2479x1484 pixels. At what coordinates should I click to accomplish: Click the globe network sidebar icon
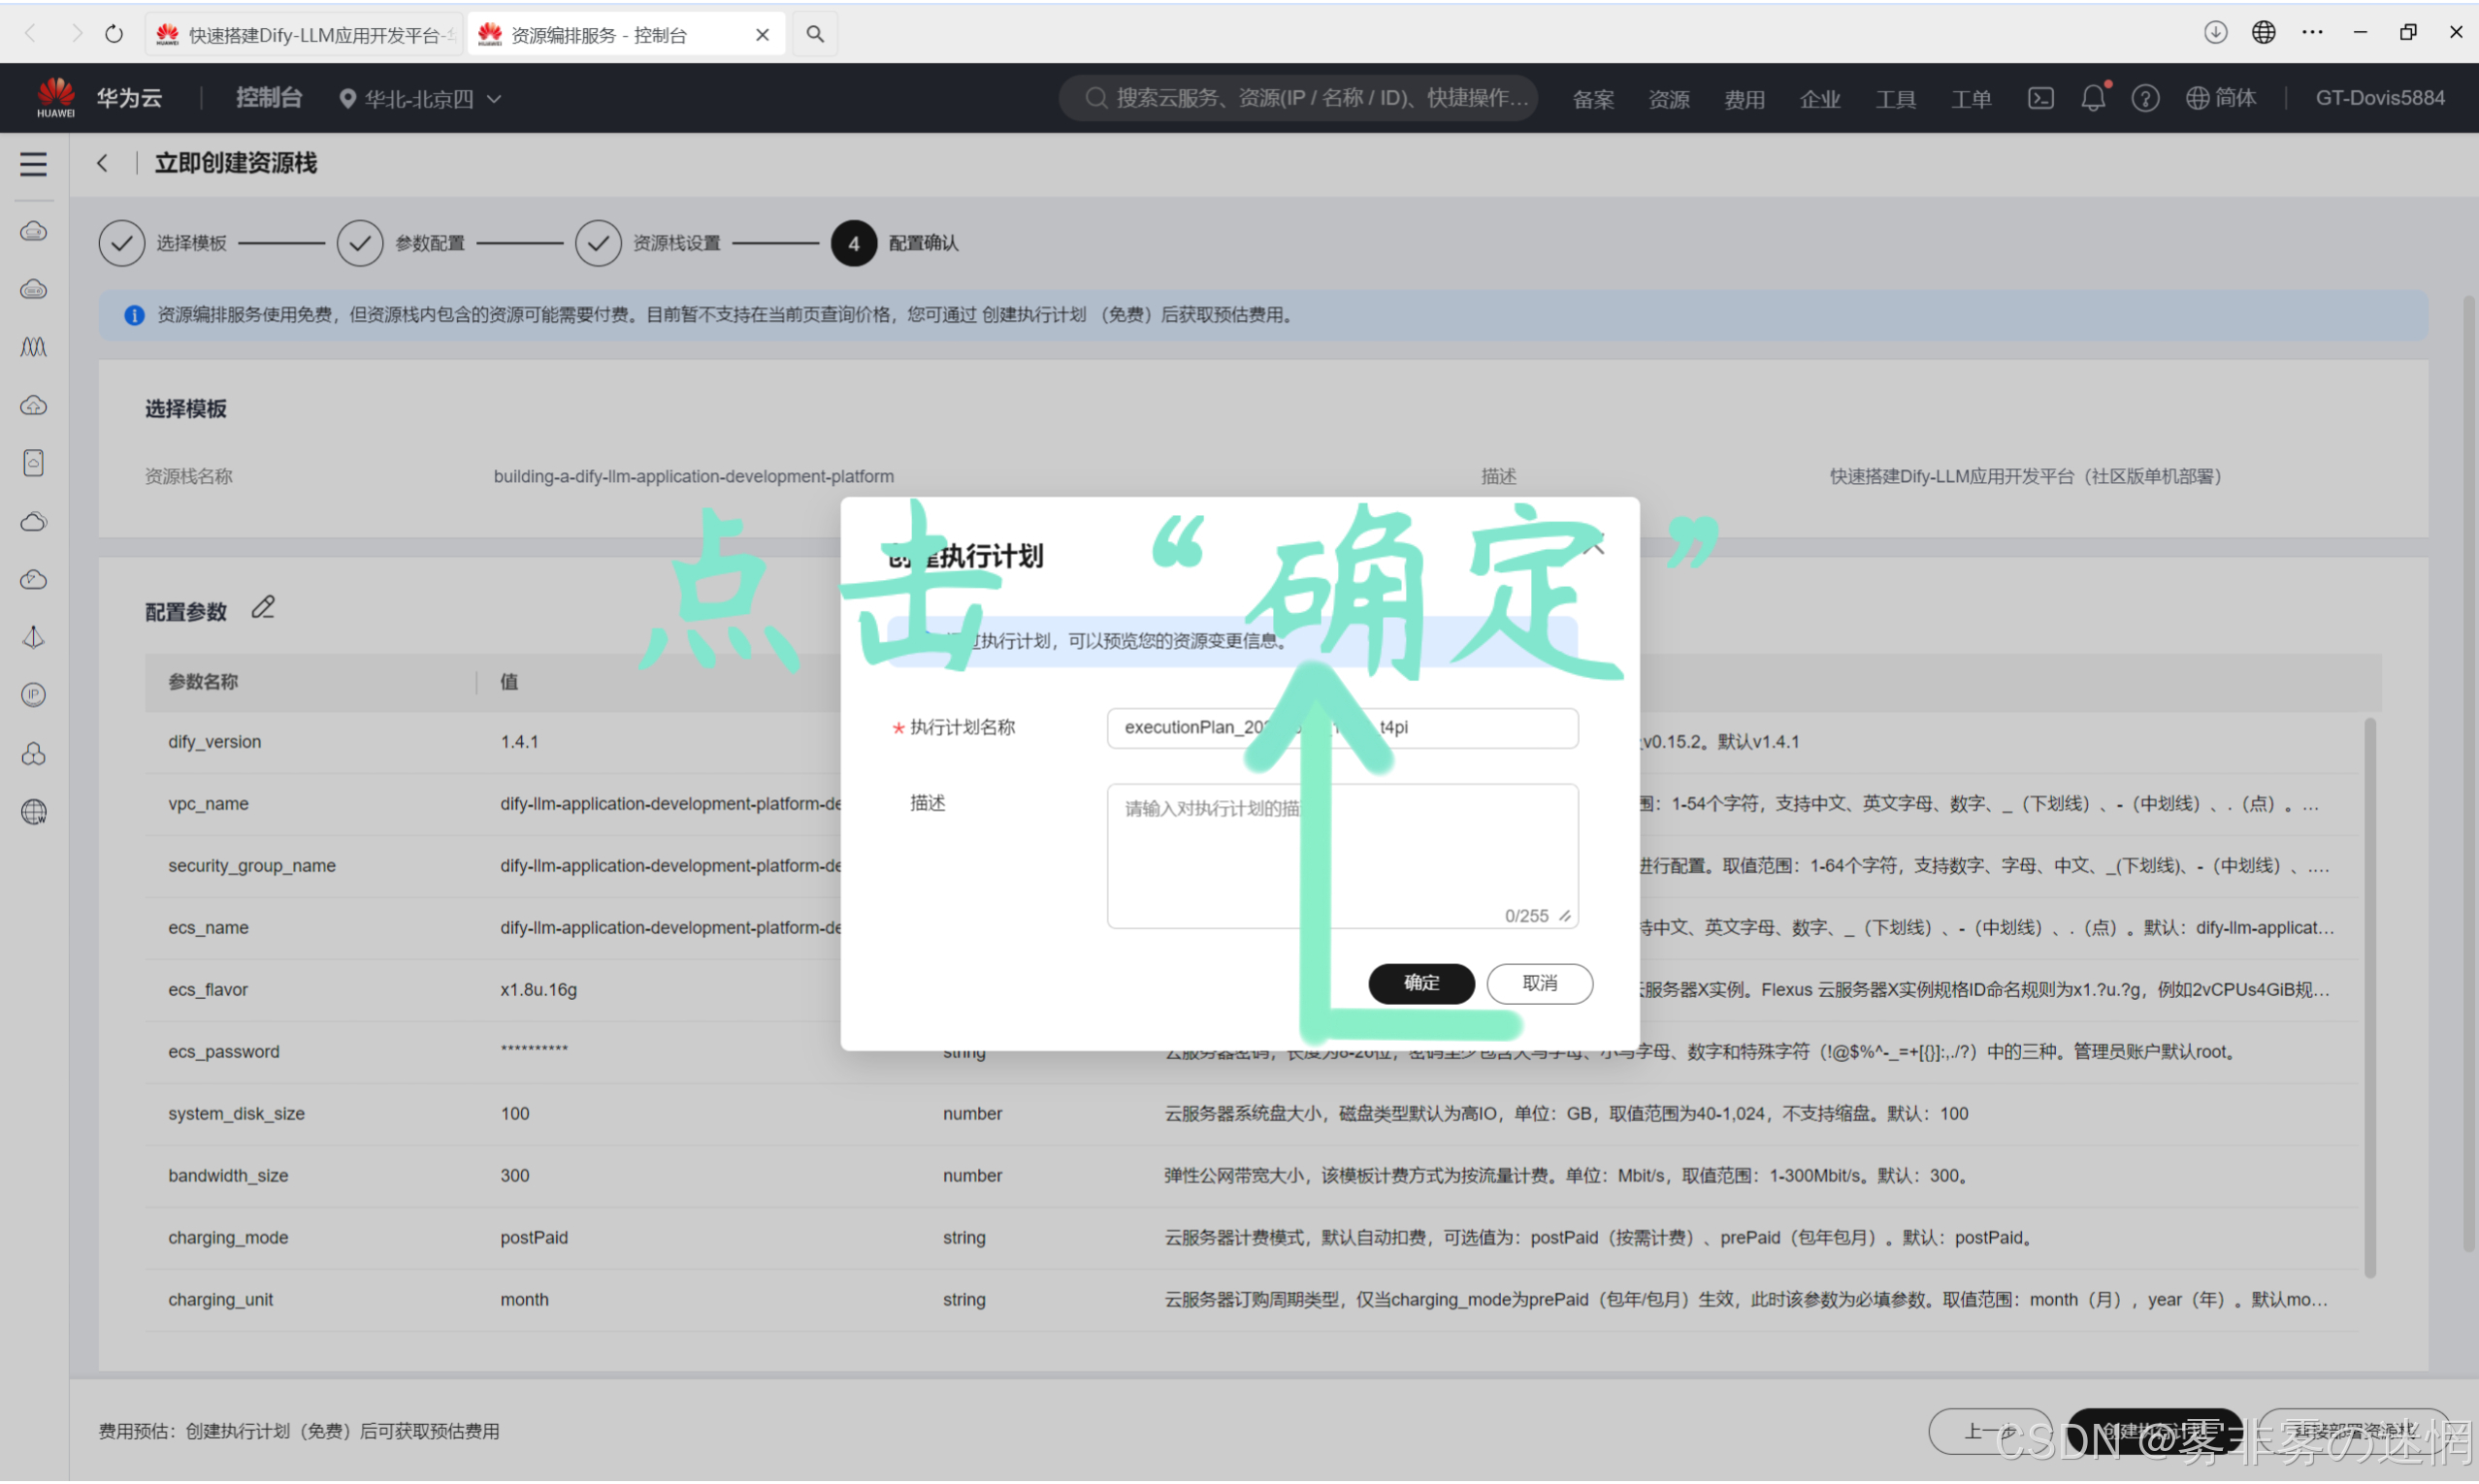click(x=33, y=812)
